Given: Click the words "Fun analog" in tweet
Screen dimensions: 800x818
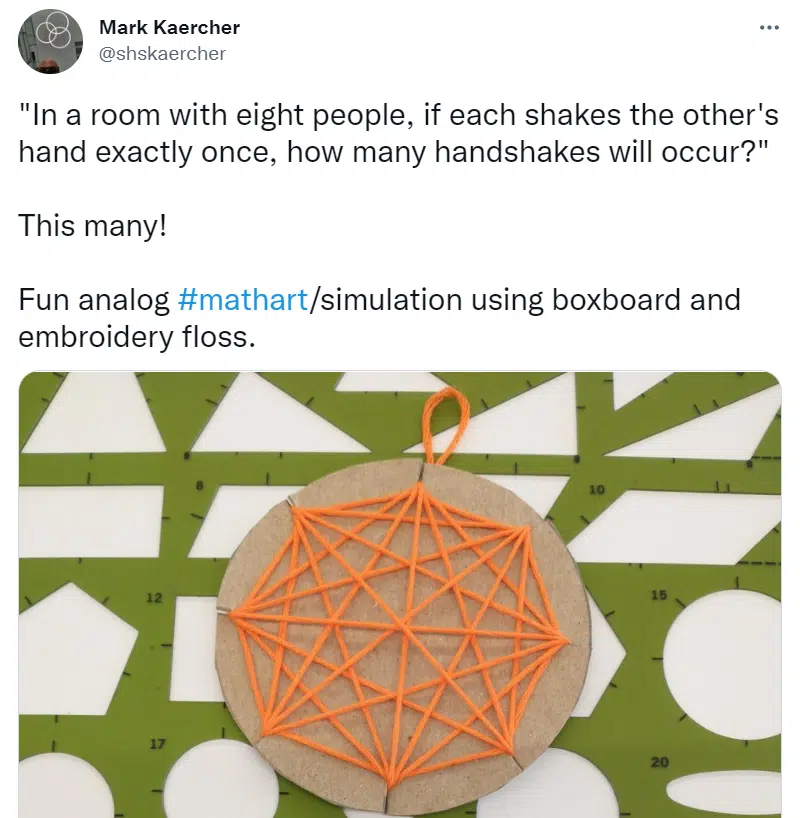Looking at the screenshot, I should (x=94, y=300).
